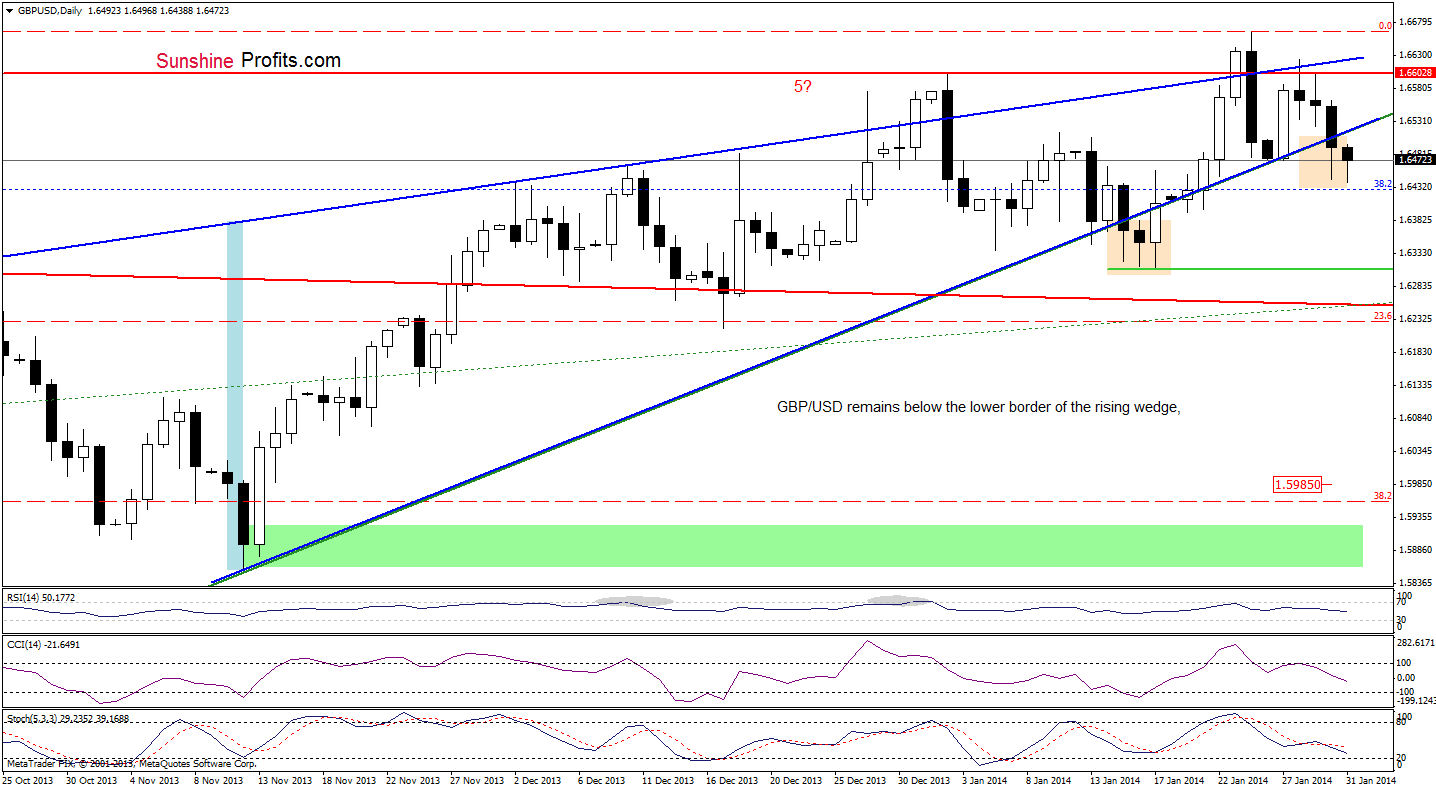Click the 1.60840 price axis value
Screen dimensions: 1436x789
[1415, 417]
